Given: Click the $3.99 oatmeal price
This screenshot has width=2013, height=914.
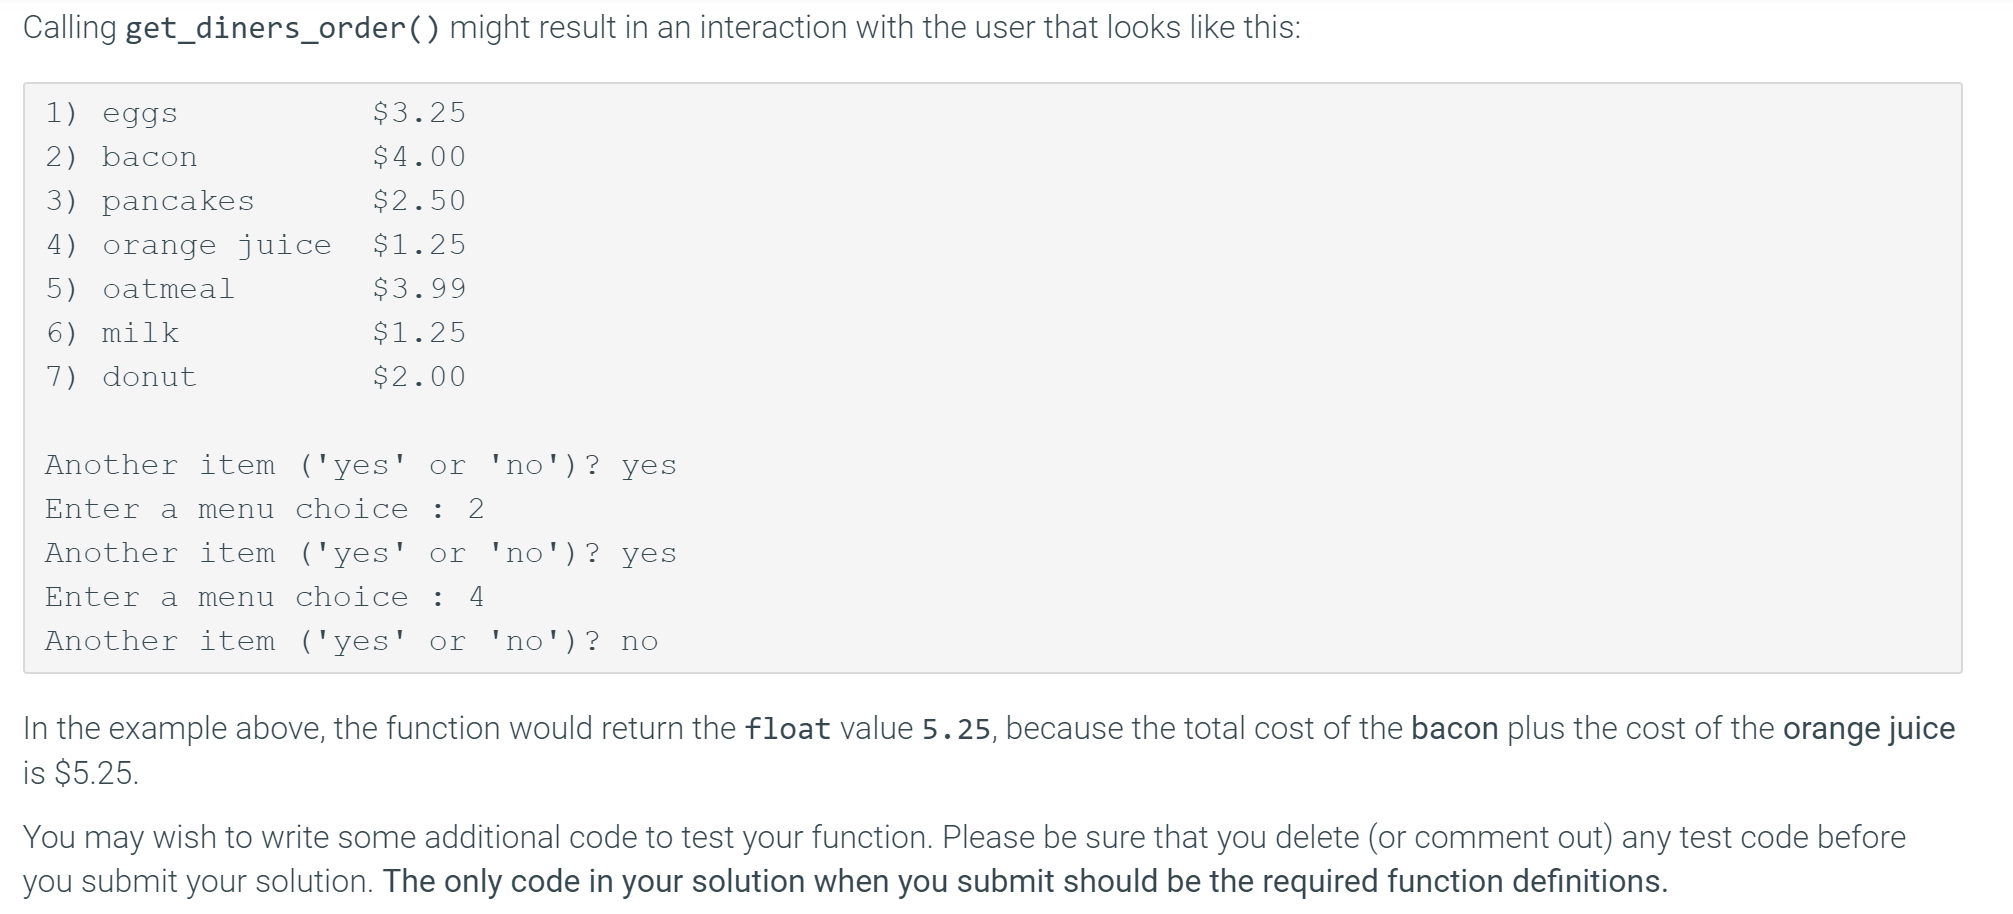Looking at the screenshot, I should tap(419, 288).
